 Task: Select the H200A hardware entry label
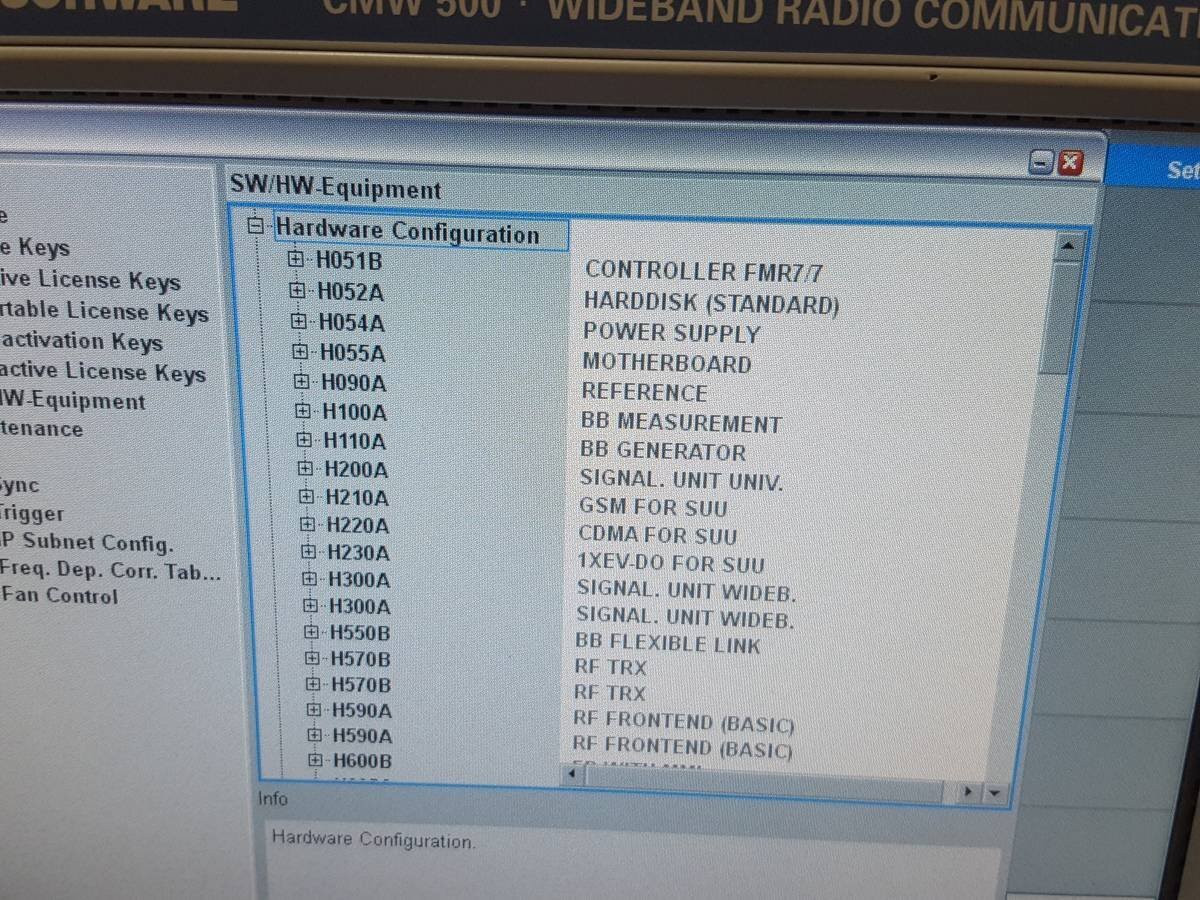coord(357,469)
